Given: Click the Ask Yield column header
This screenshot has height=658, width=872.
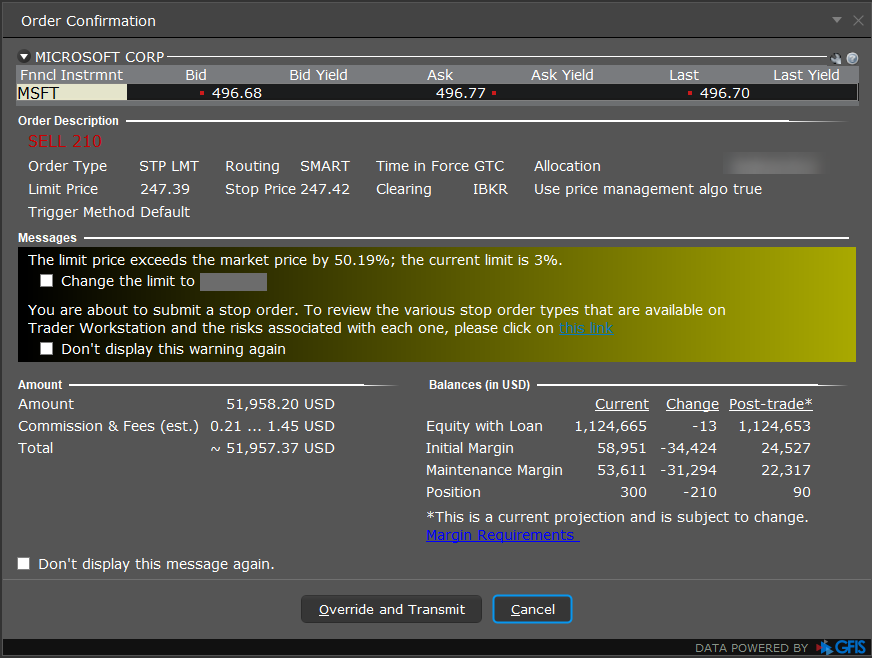Looking at the screenshot, I should [562, 75].
